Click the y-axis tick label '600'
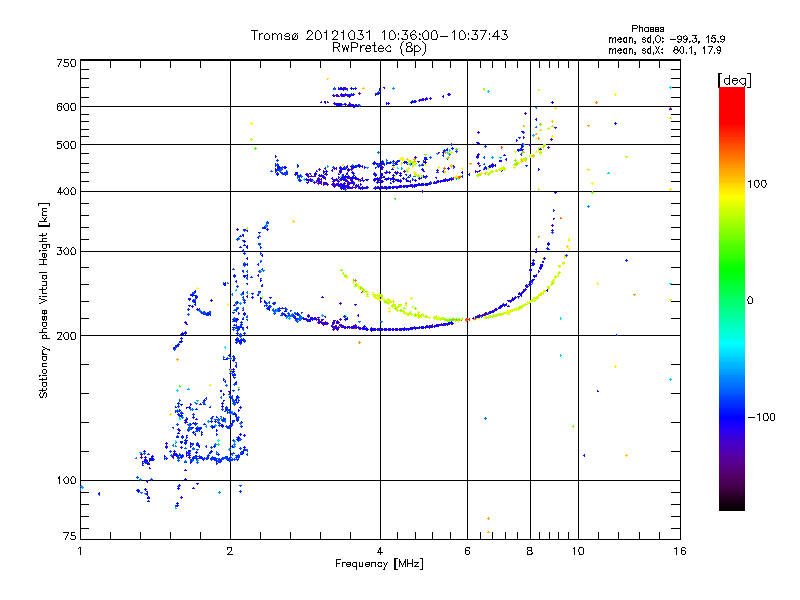 tap(67, 107)
